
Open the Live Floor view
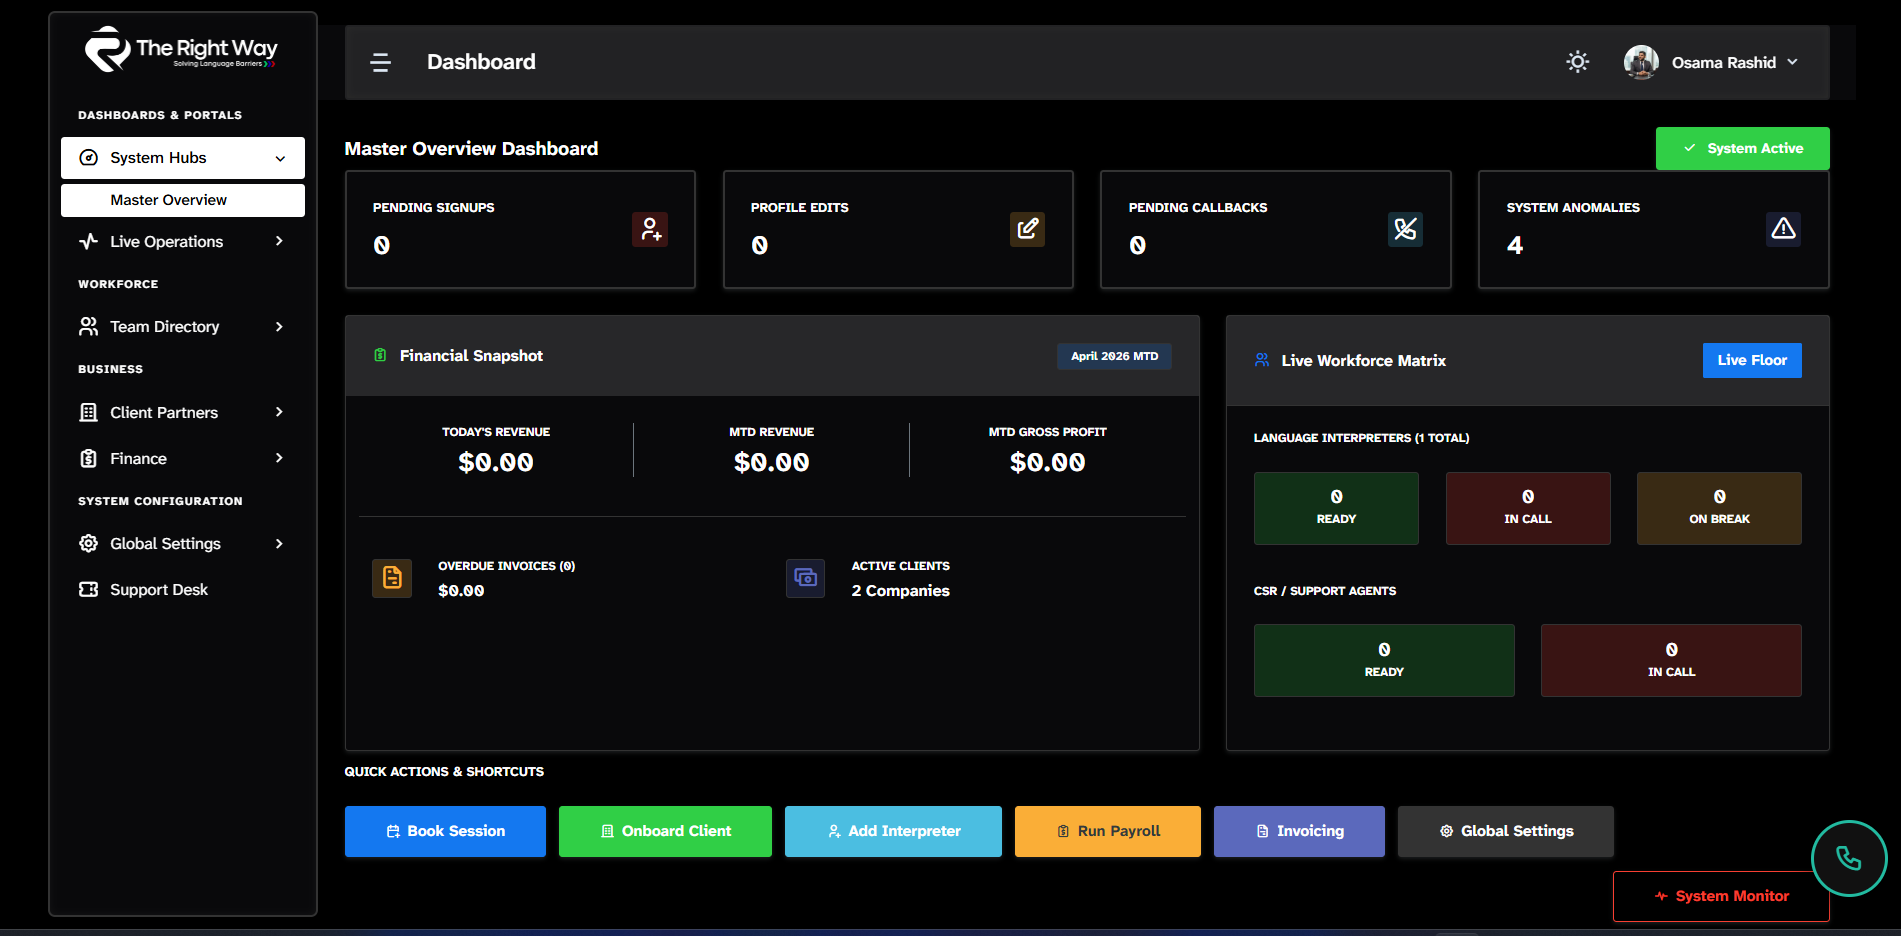1751,360
